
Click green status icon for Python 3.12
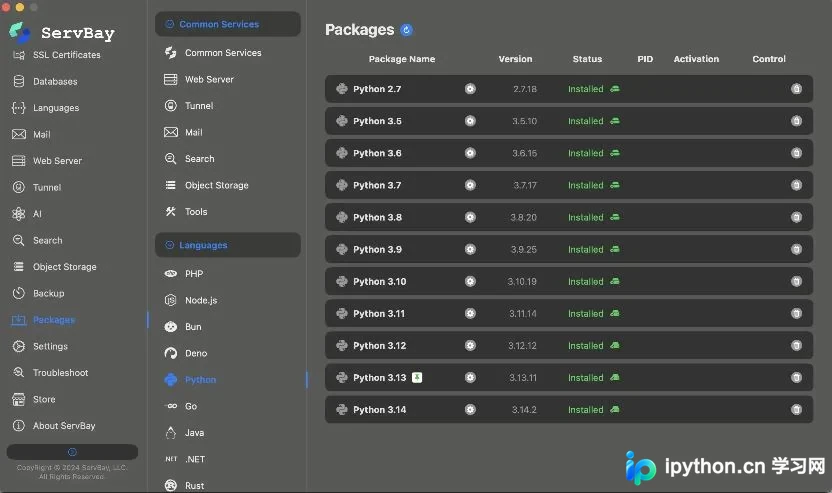[x=614, y=345]
